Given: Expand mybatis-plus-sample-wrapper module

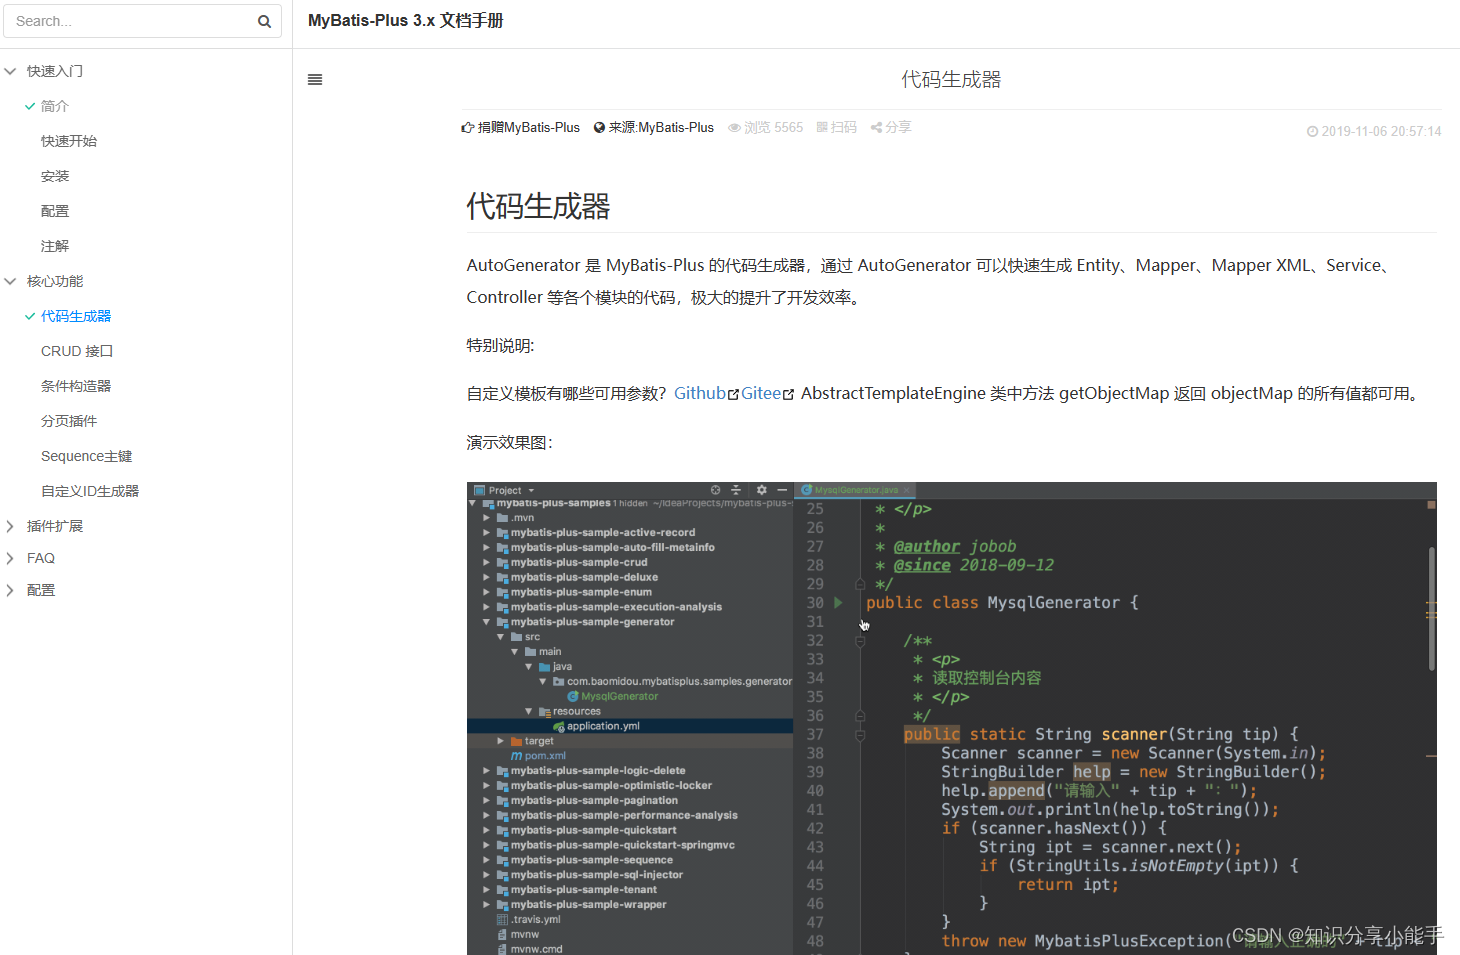Looking at the screenshot, I should 487,904.
